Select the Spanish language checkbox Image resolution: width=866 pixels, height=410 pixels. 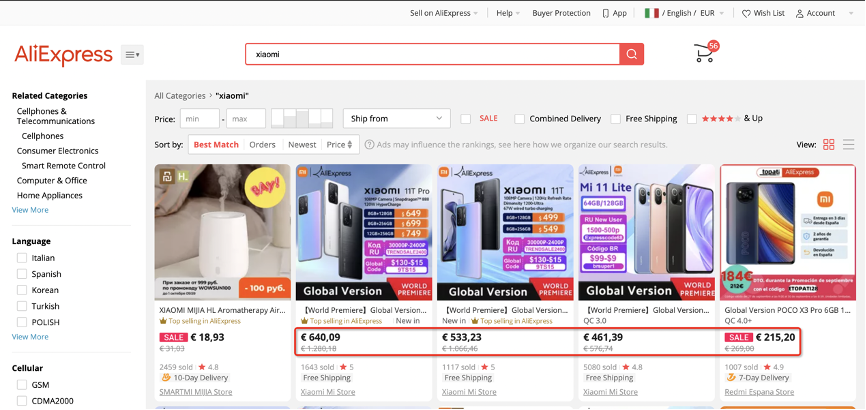click(22, 274)
